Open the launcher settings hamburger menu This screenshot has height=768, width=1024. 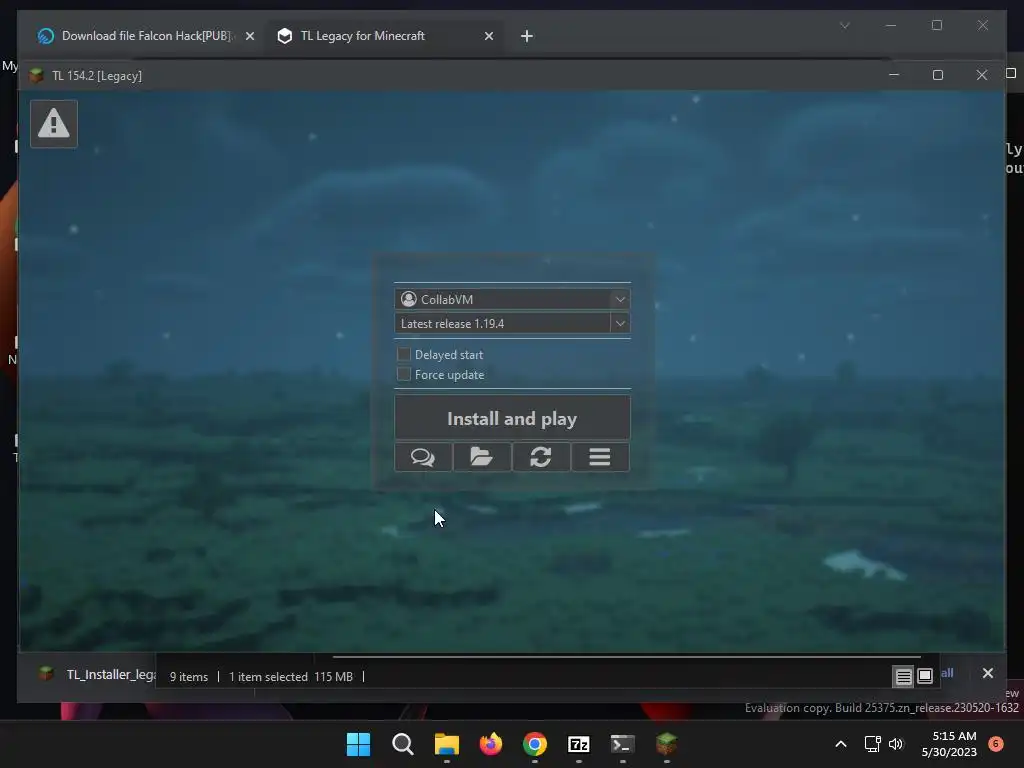(x=600, y=456)
